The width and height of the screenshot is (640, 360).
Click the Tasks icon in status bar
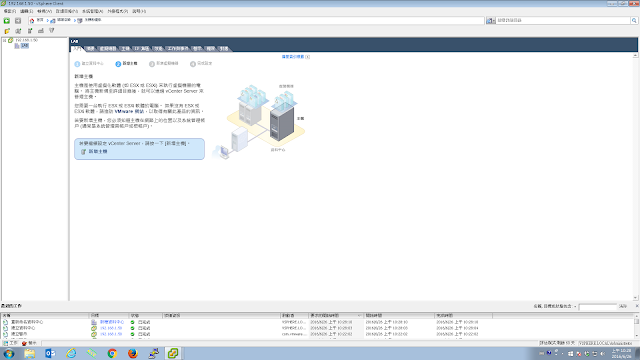[5, 343]
